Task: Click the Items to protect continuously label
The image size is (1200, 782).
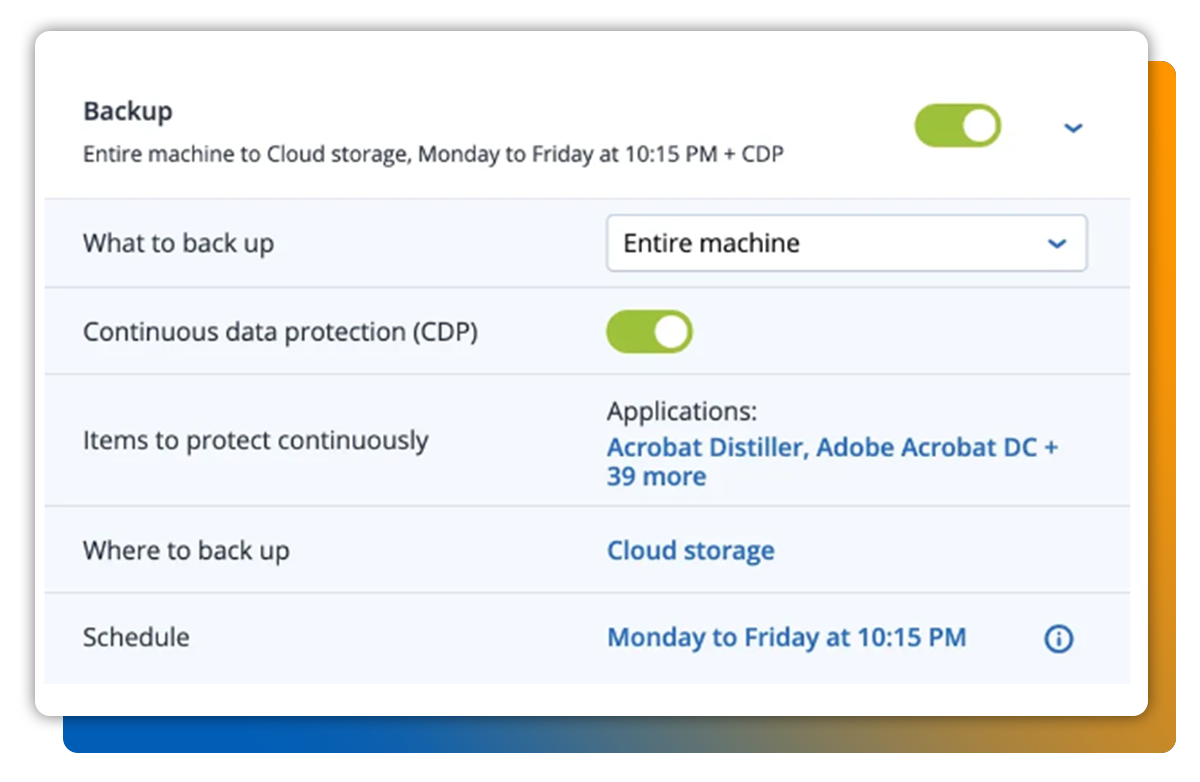Action: click(254, 440)
